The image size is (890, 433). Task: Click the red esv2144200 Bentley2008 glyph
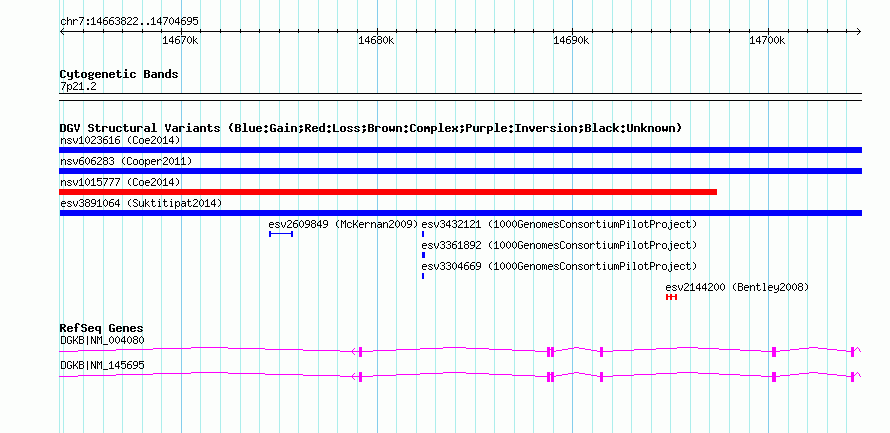671,297
